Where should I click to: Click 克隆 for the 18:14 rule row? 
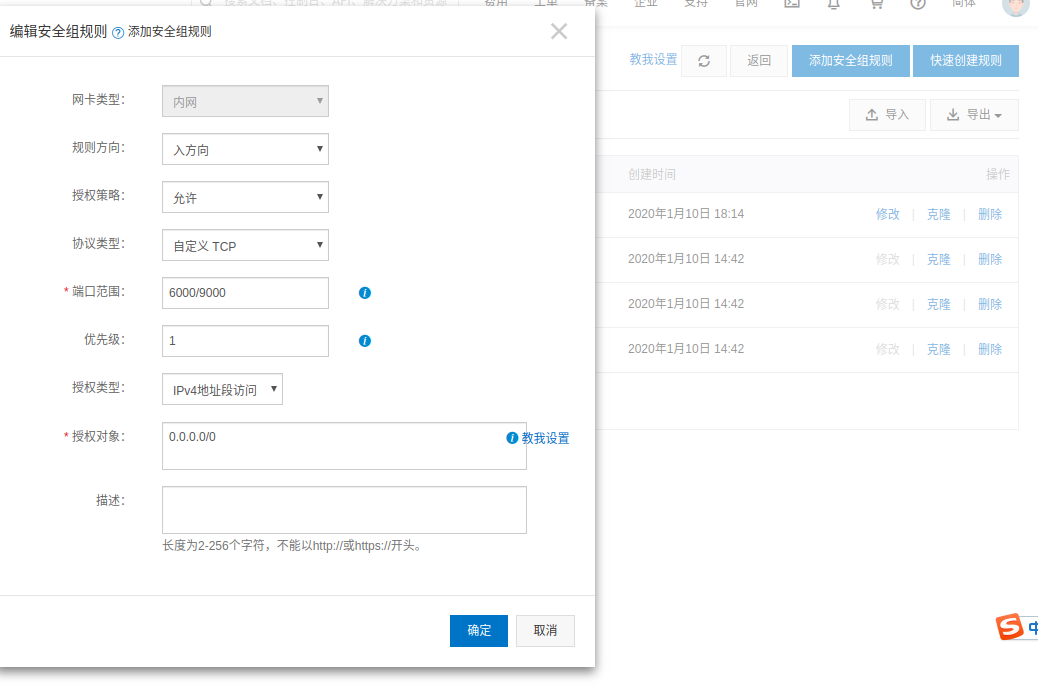[939, 214]
